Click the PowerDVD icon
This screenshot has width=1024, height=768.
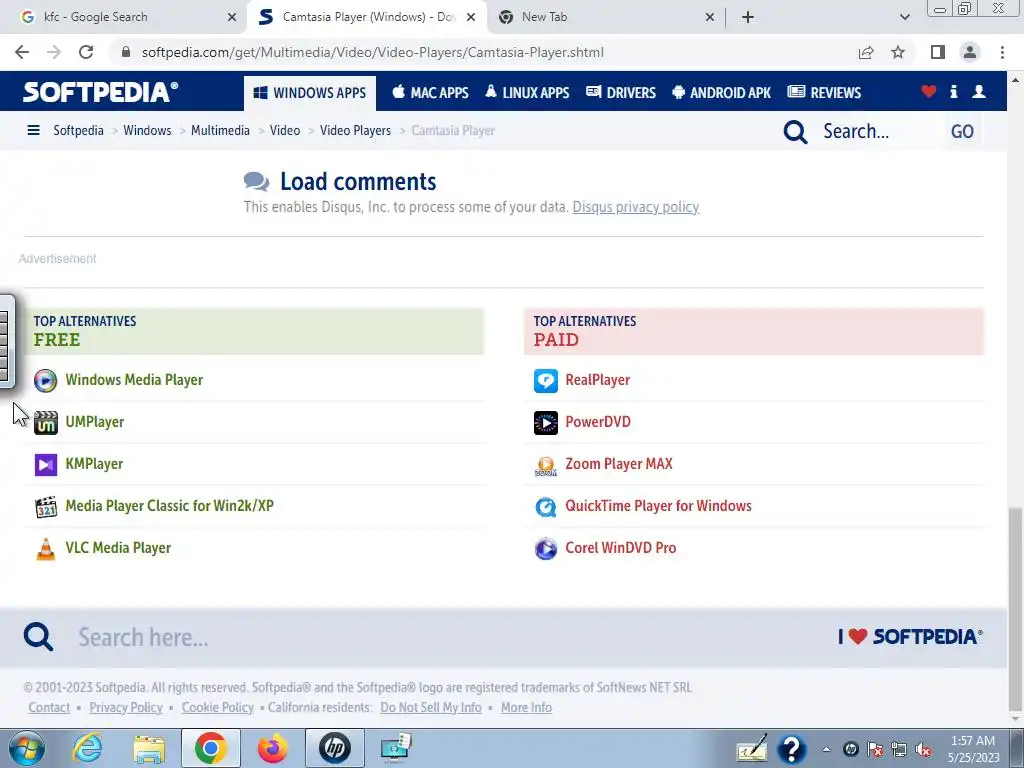click(545, 423)
